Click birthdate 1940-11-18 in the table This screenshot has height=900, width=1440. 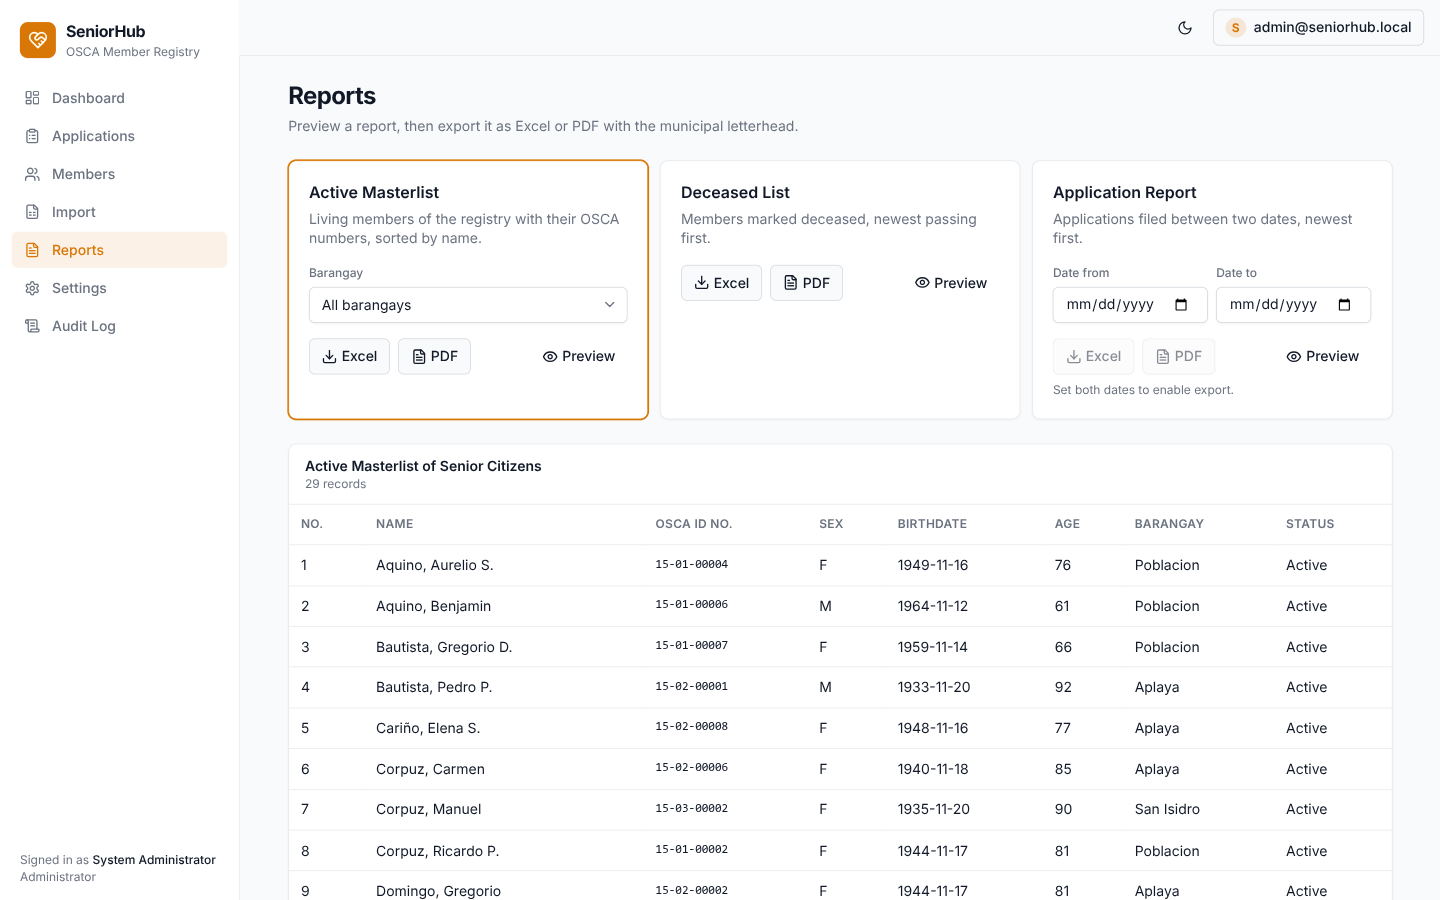tap(933, 769)
